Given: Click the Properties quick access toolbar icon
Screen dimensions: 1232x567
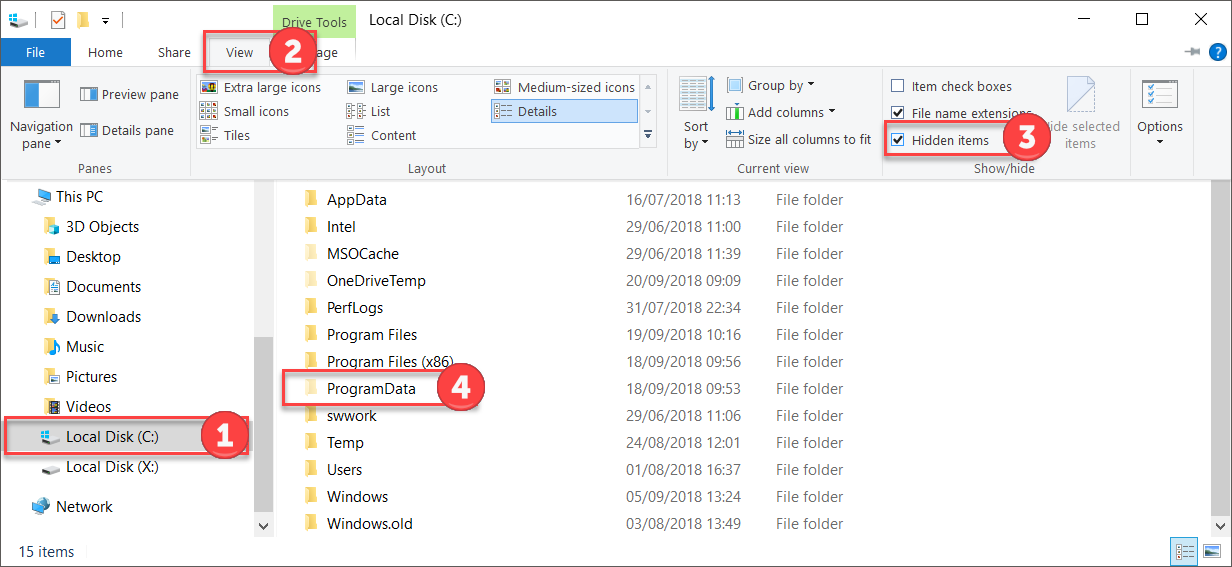Looking at the screenshot, I should point(57,20).
